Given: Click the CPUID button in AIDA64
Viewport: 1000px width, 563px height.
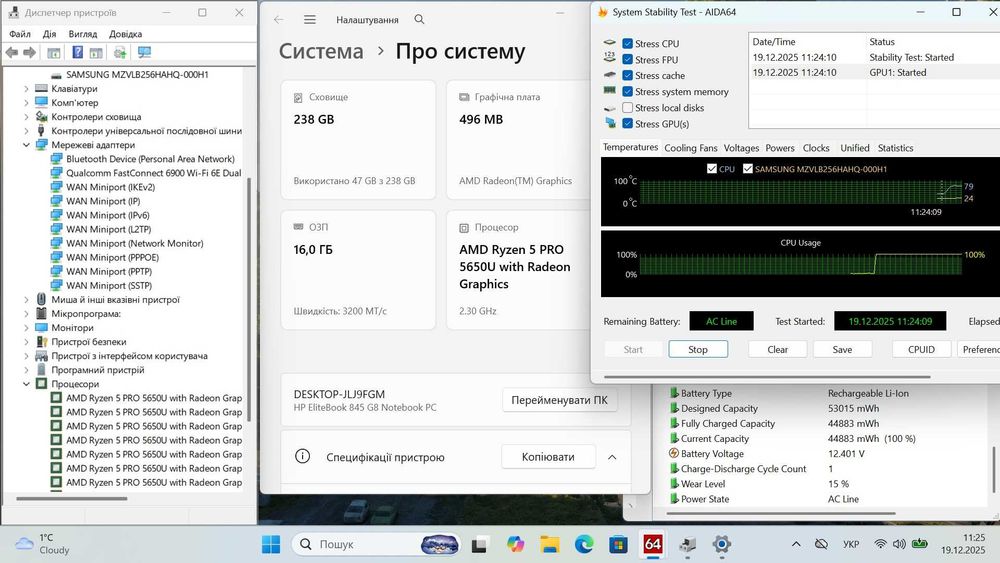Looking at the screenshot, I should tap(922, 349).
